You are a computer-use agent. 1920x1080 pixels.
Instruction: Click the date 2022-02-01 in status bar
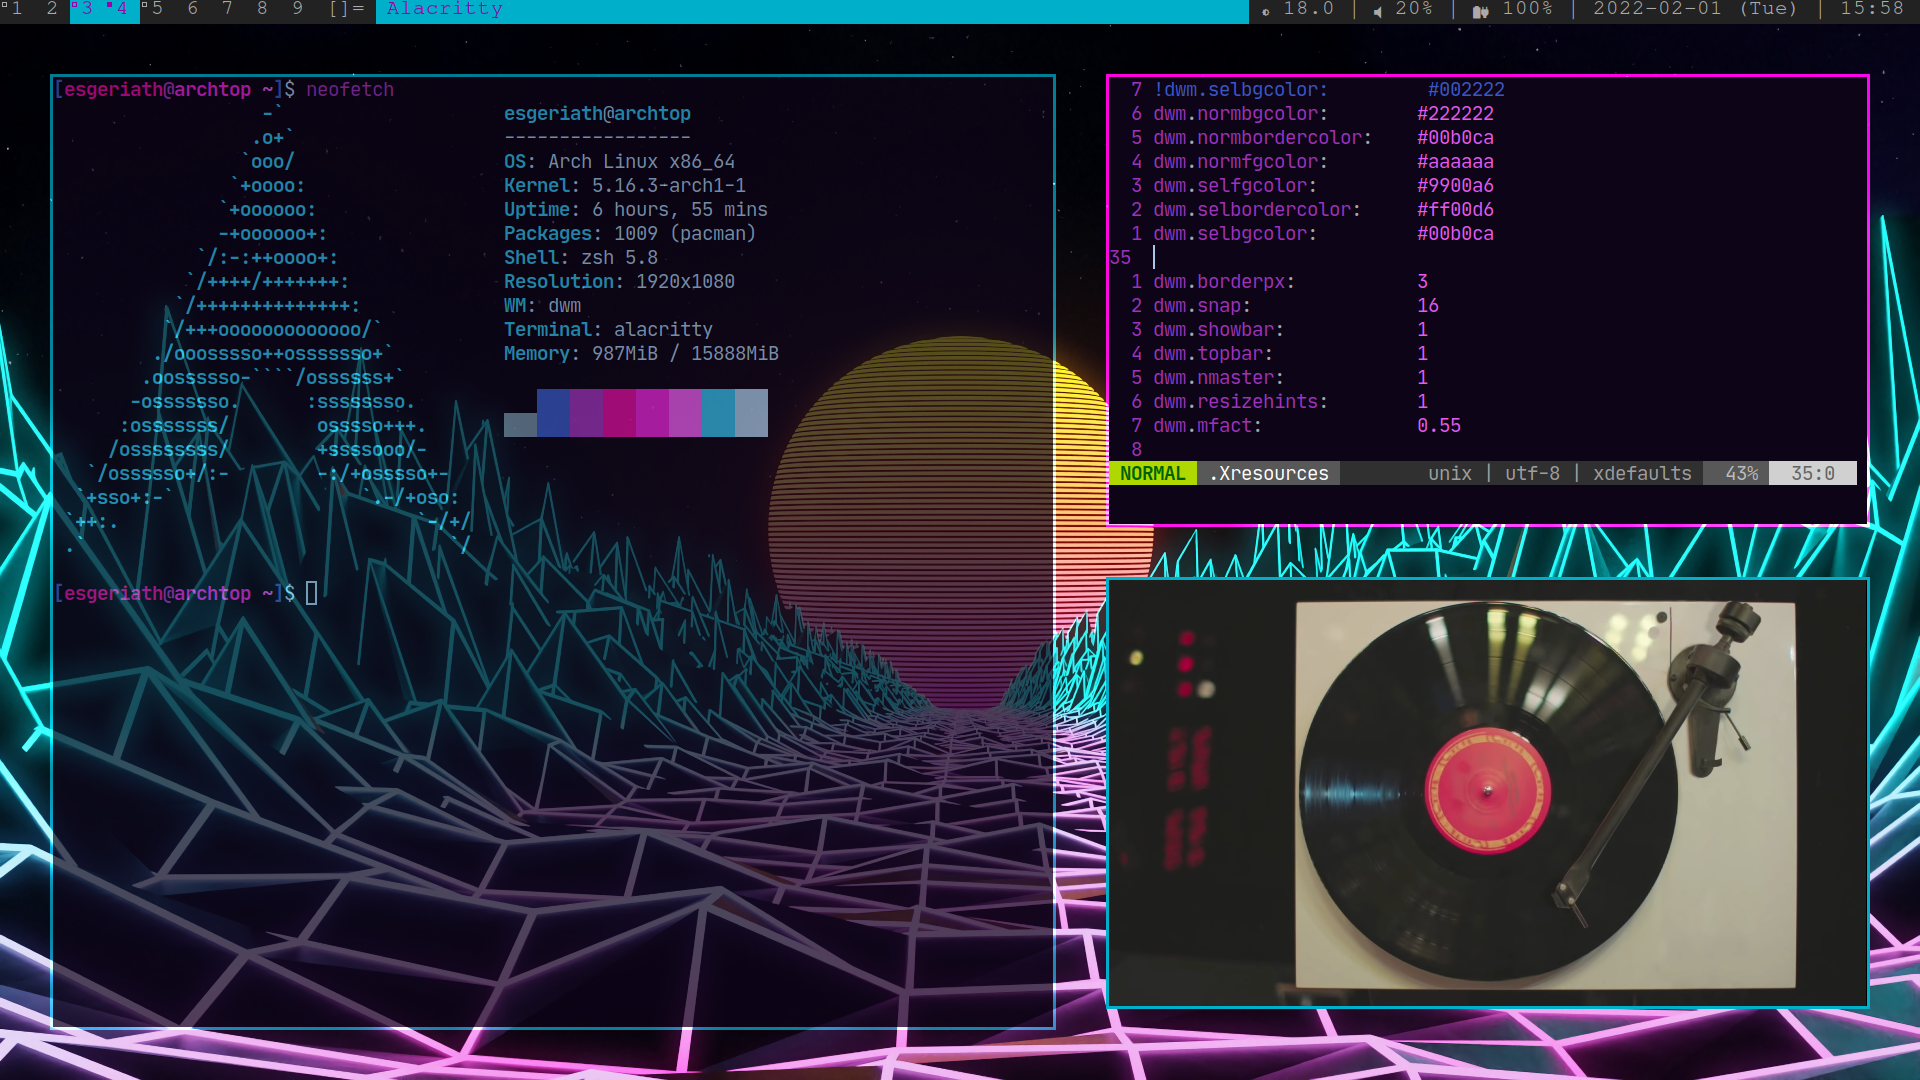click(1657, 9)
